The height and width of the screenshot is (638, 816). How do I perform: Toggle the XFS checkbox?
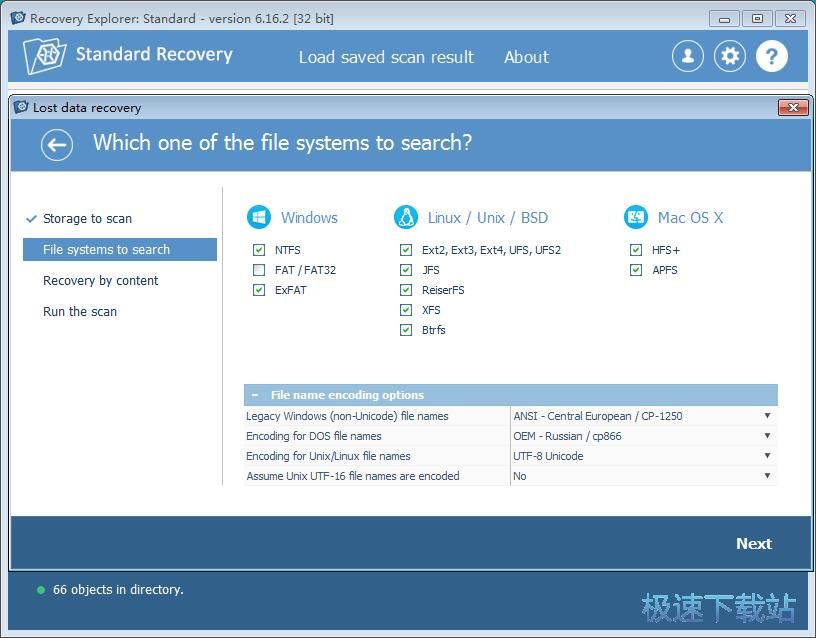click(x=406, y=310)
